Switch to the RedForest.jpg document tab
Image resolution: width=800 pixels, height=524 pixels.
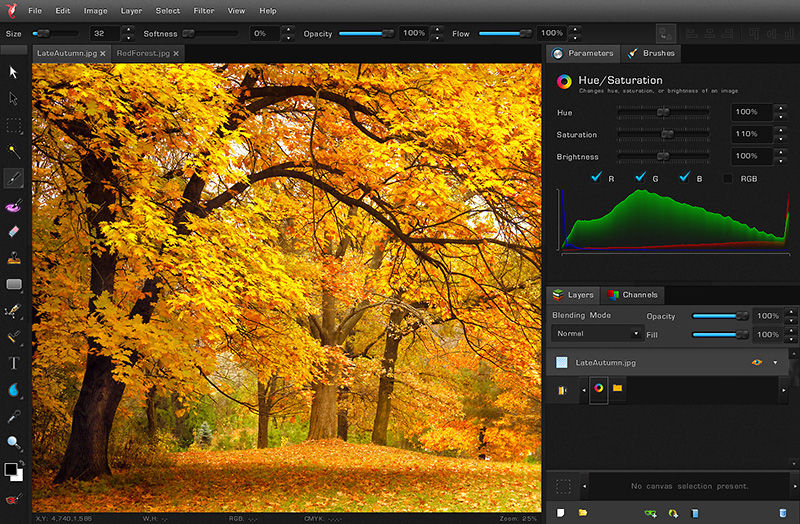(x=142, y=52)
